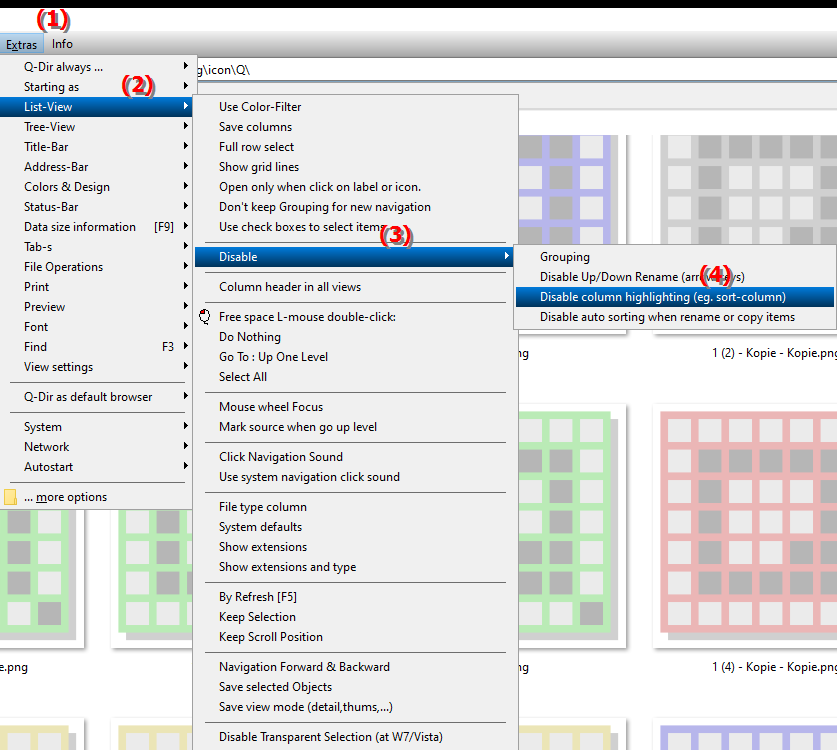Enable Click Navigation Sound

tap(356, 457)
